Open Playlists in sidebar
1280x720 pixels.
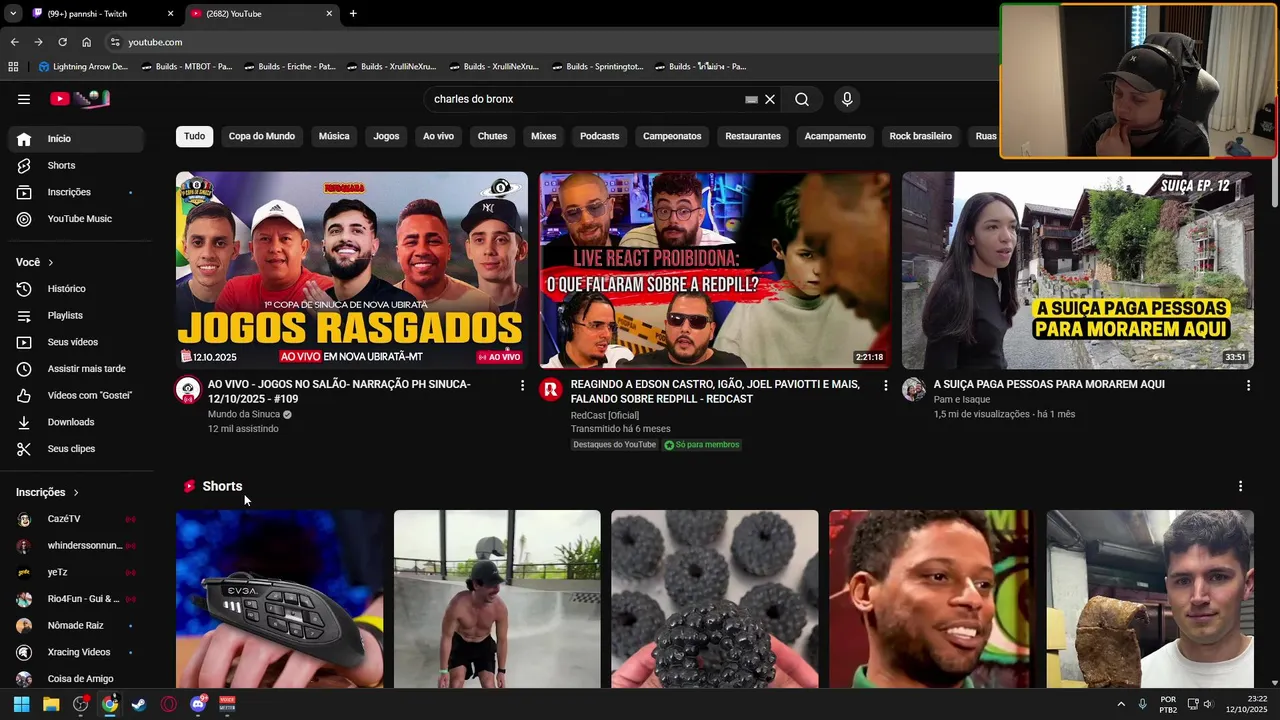[77, 315]
